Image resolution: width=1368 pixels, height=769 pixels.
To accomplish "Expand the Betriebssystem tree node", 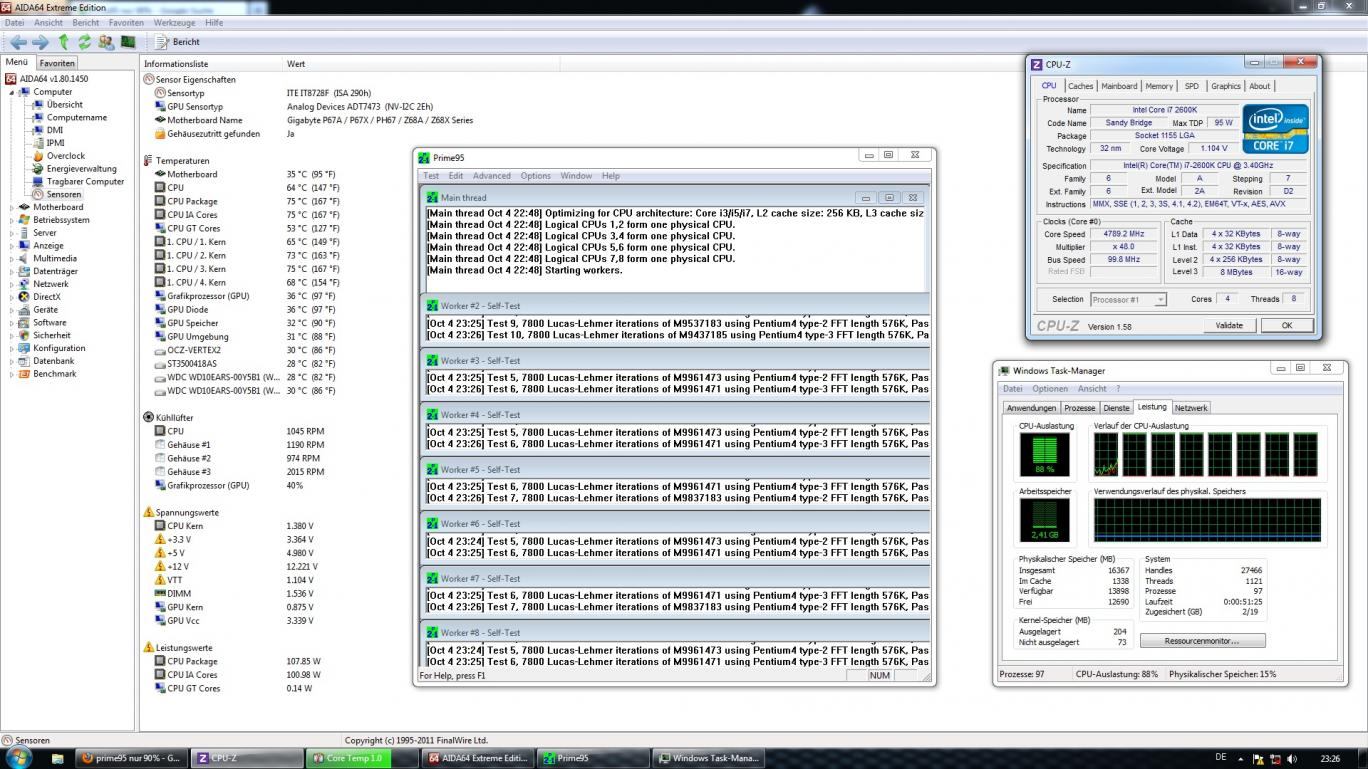I will tap(13, 220).
